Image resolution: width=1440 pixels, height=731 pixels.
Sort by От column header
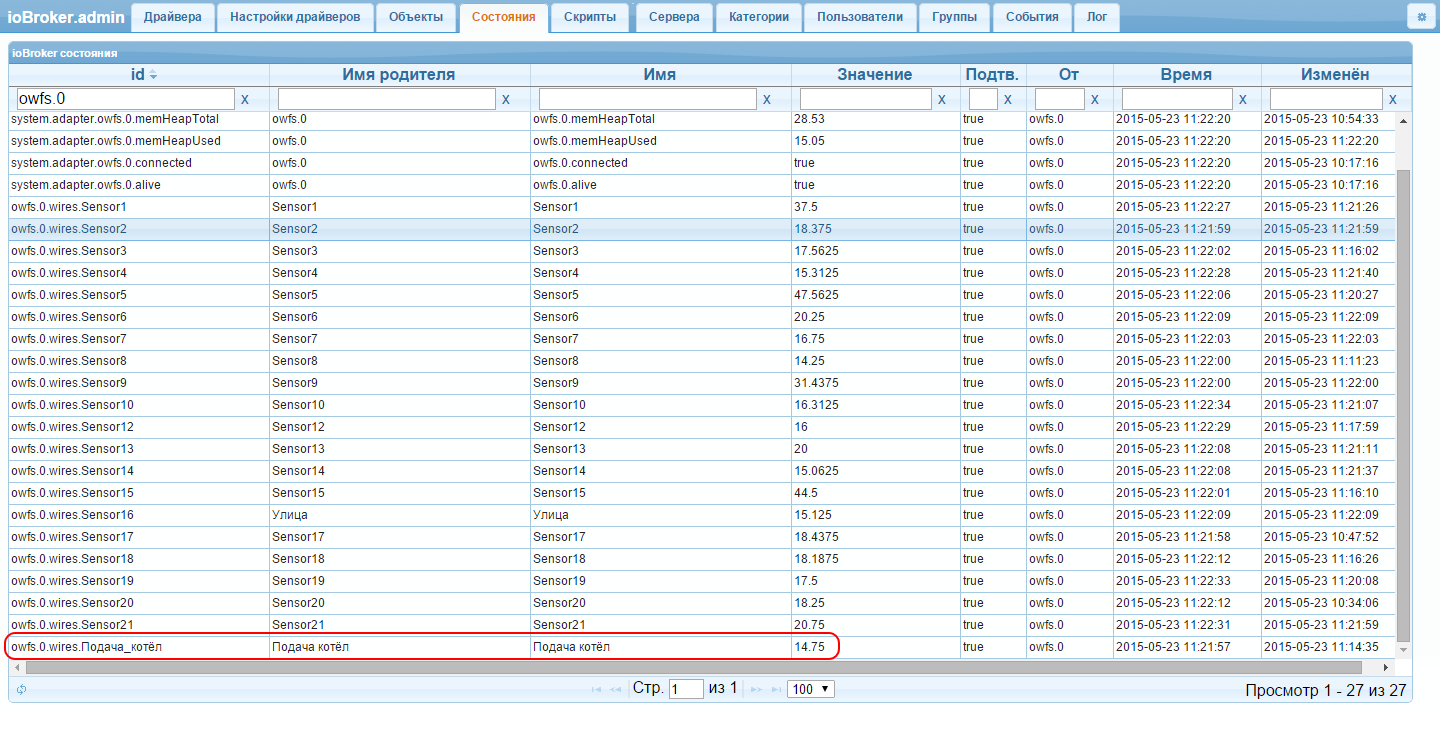(x=1069, y=74)
